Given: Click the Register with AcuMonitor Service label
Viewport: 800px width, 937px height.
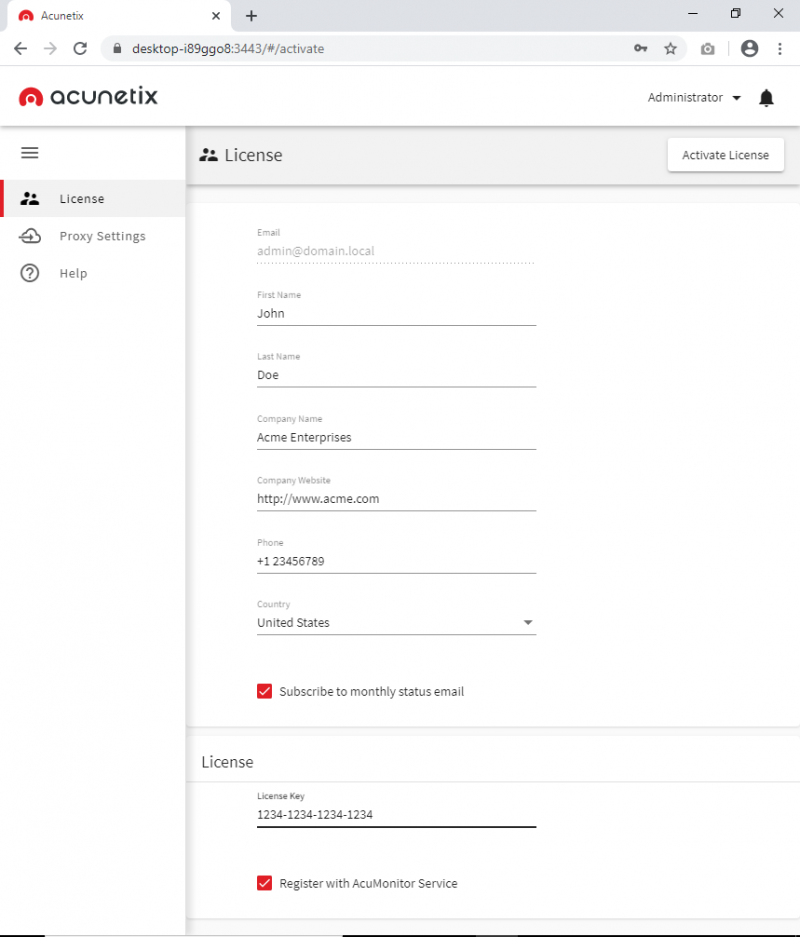Looking at the screenshot, I should click(x=369, y=883).
